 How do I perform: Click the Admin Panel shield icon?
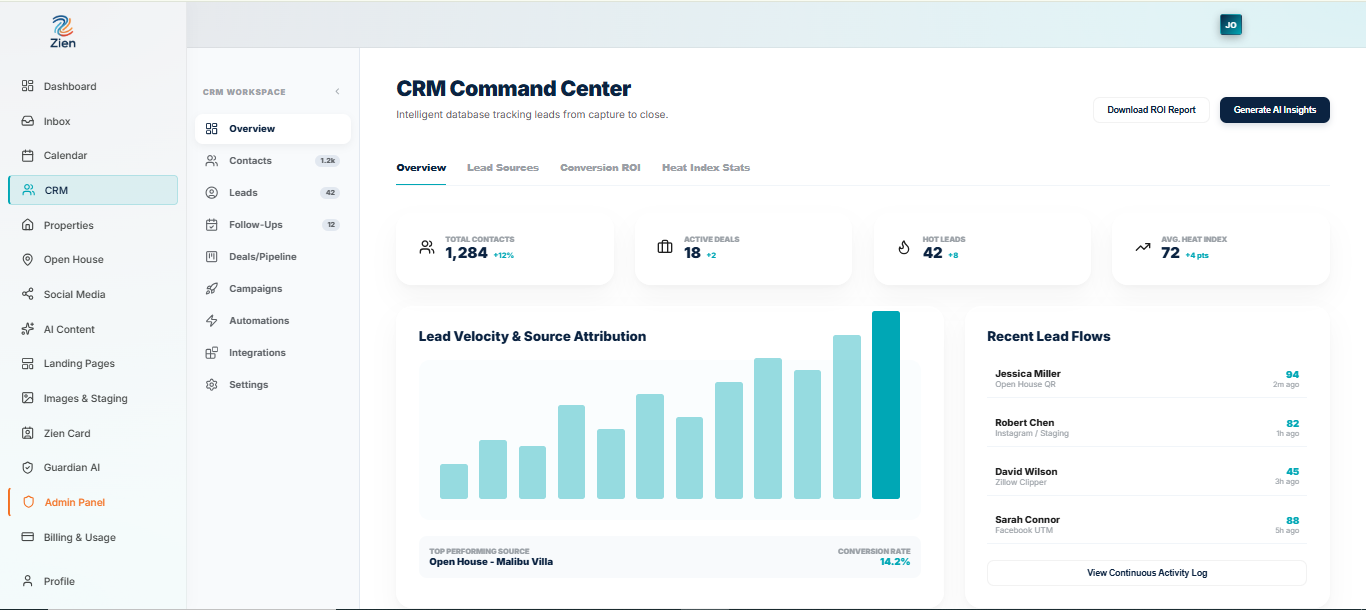tap(28, 502)
